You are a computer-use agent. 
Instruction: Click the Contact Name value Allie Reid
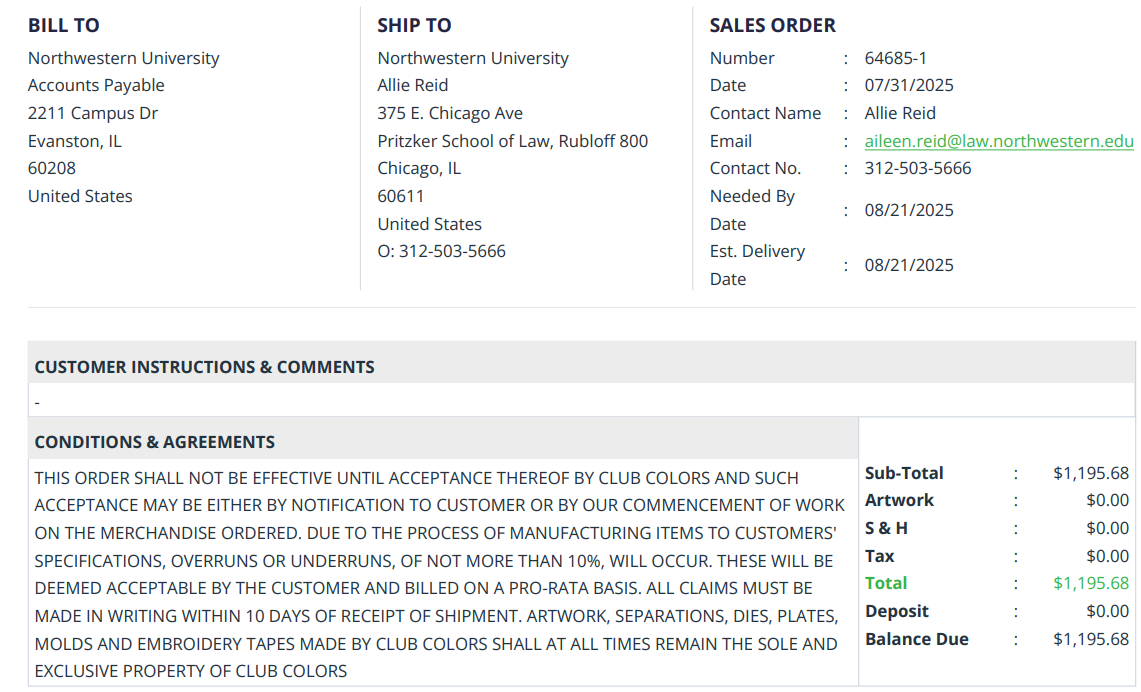pos(900,113)
